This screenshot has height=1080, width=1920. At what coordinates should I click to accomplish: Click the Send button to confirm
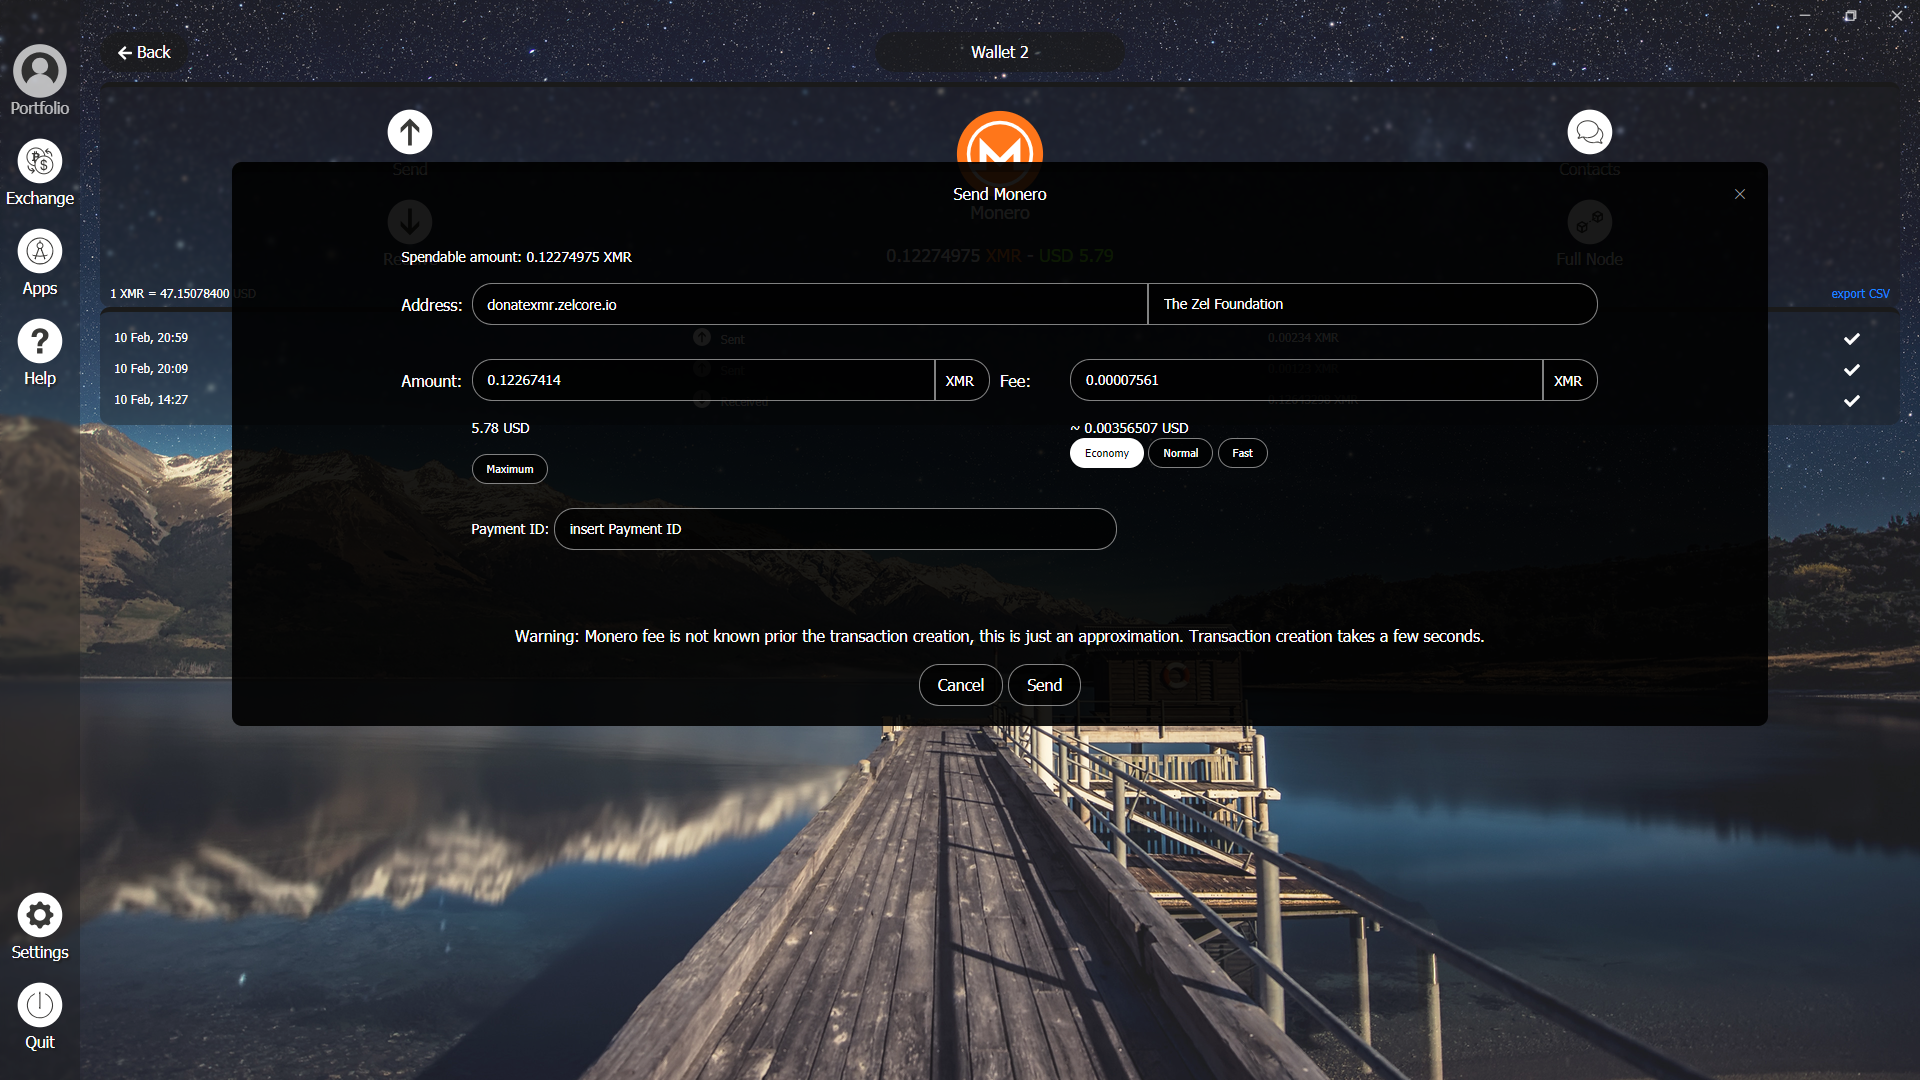click(1044, 685)
